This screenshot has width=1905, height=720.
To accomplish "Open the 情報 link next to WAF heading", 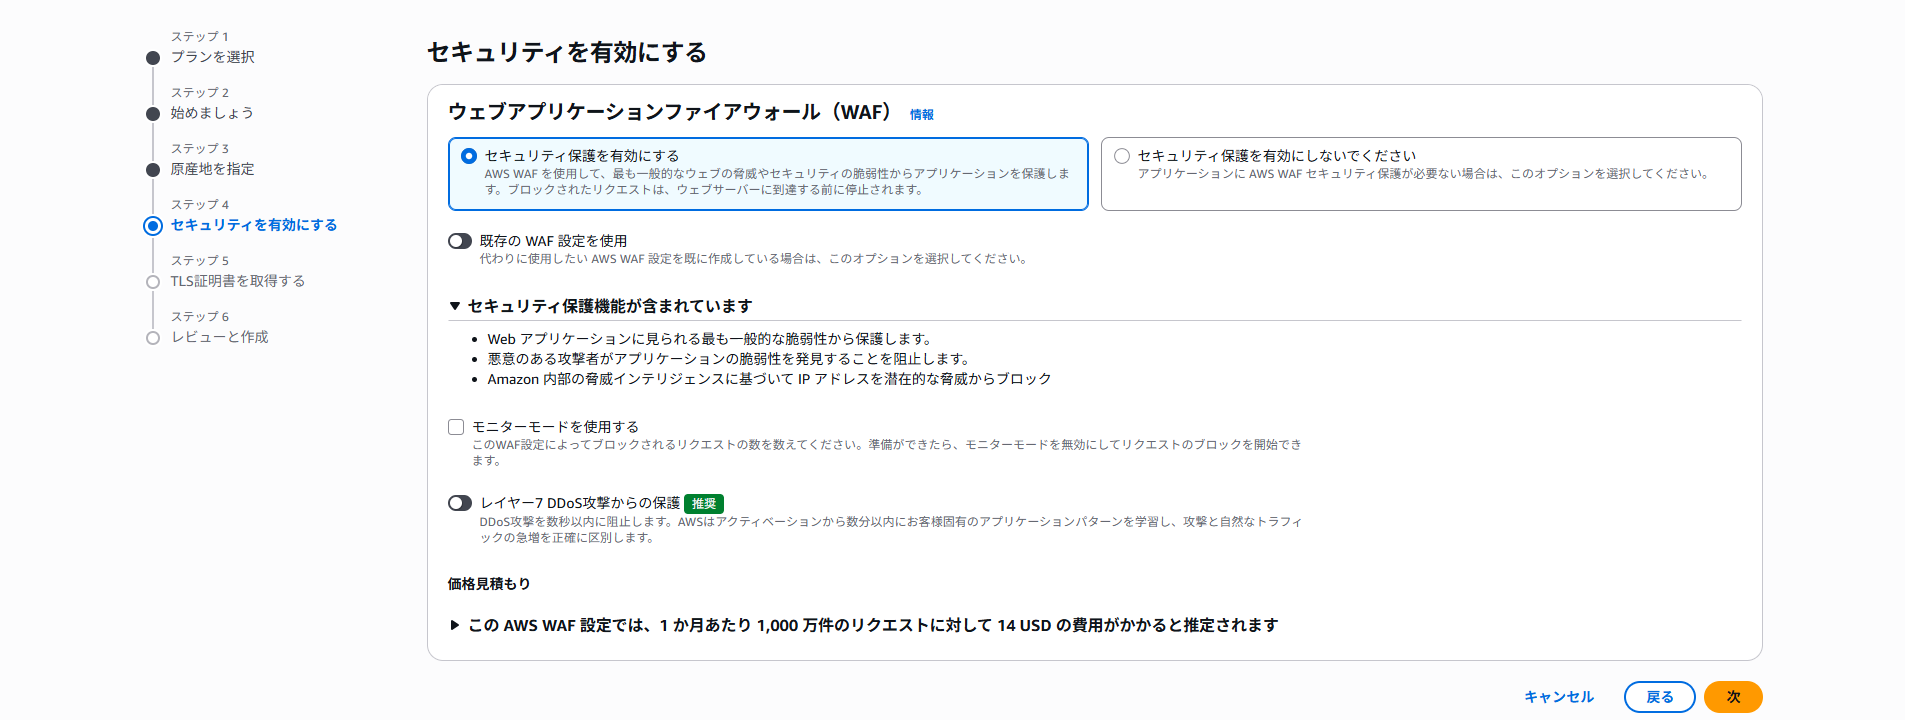I will click(921, 115).
